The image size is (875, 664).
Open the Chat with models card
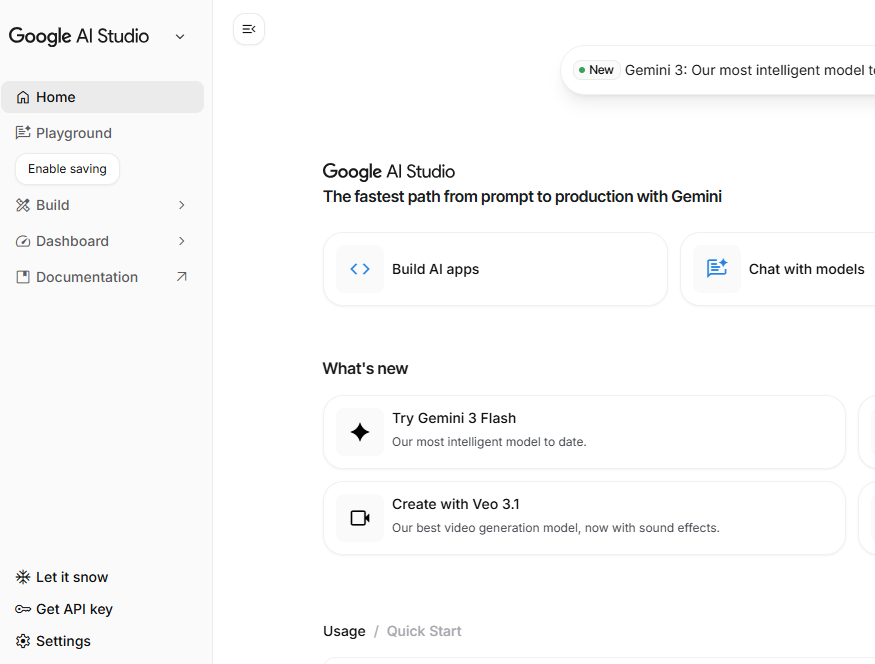(x=790, y=269)
